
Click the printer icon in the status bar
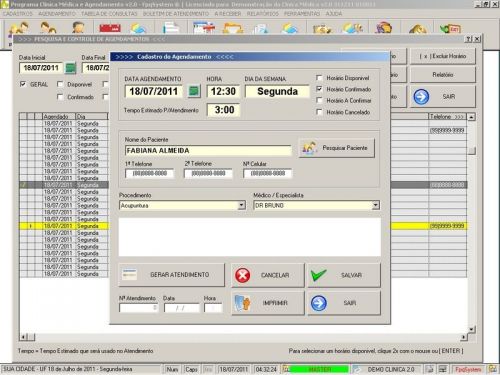pos(430,369)
